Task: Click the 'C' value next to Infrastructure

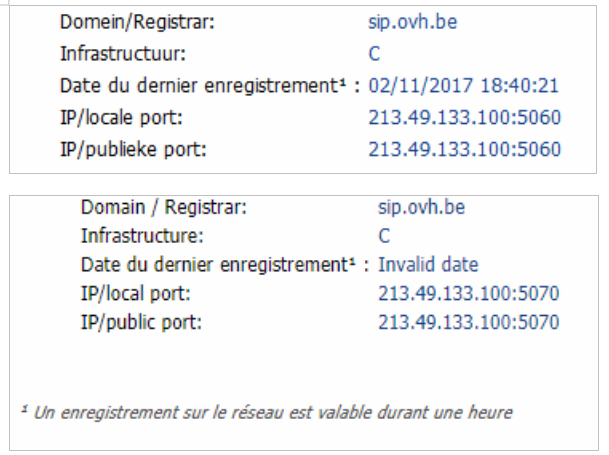Action: point(384,237)
